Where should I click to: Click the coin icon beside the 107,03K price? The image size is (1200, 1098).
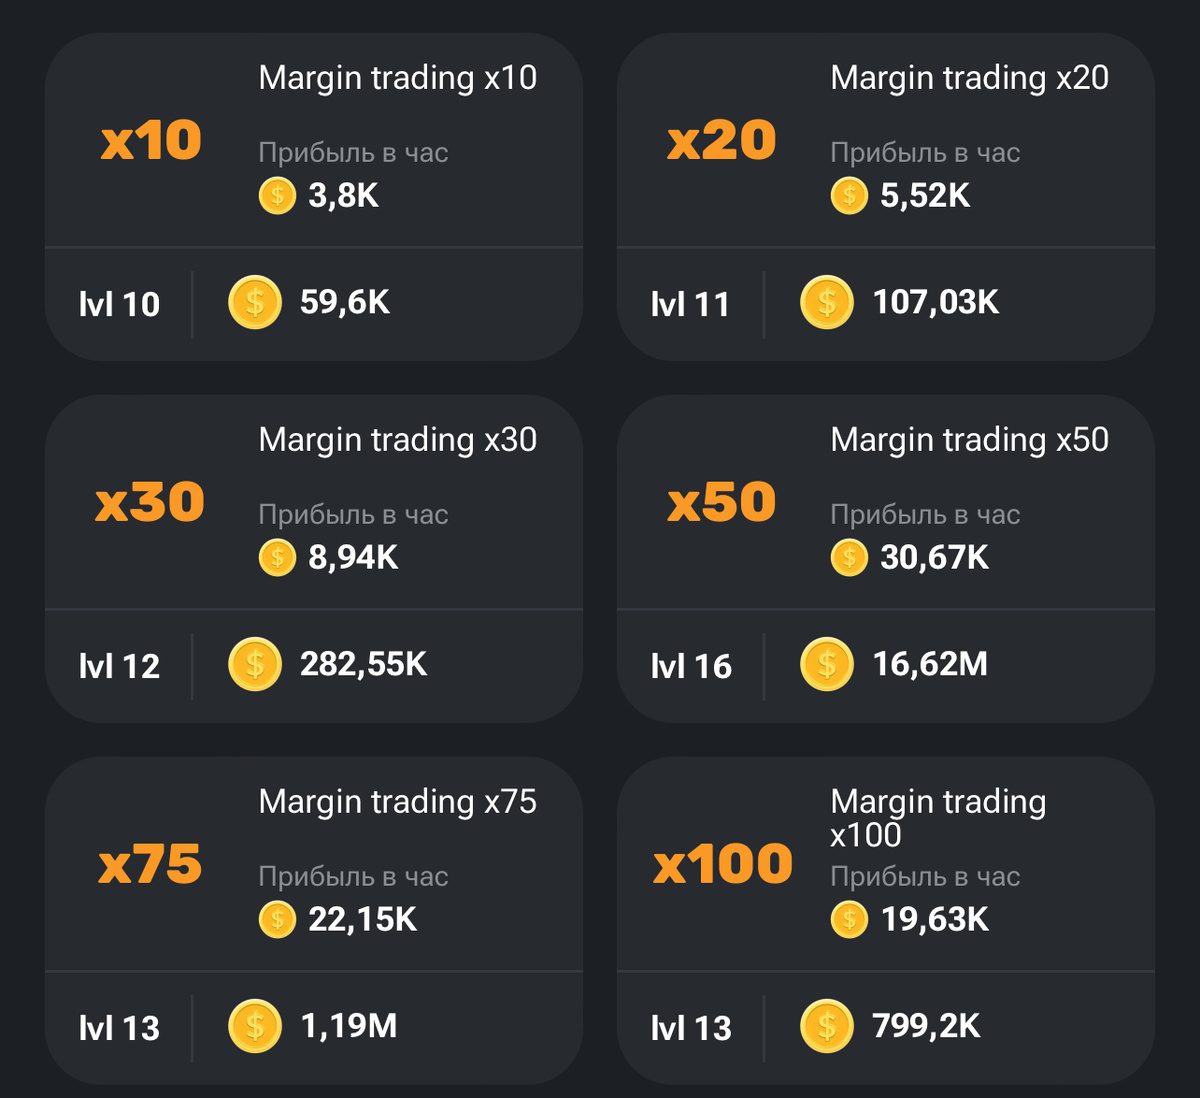(x=825, y=303)
